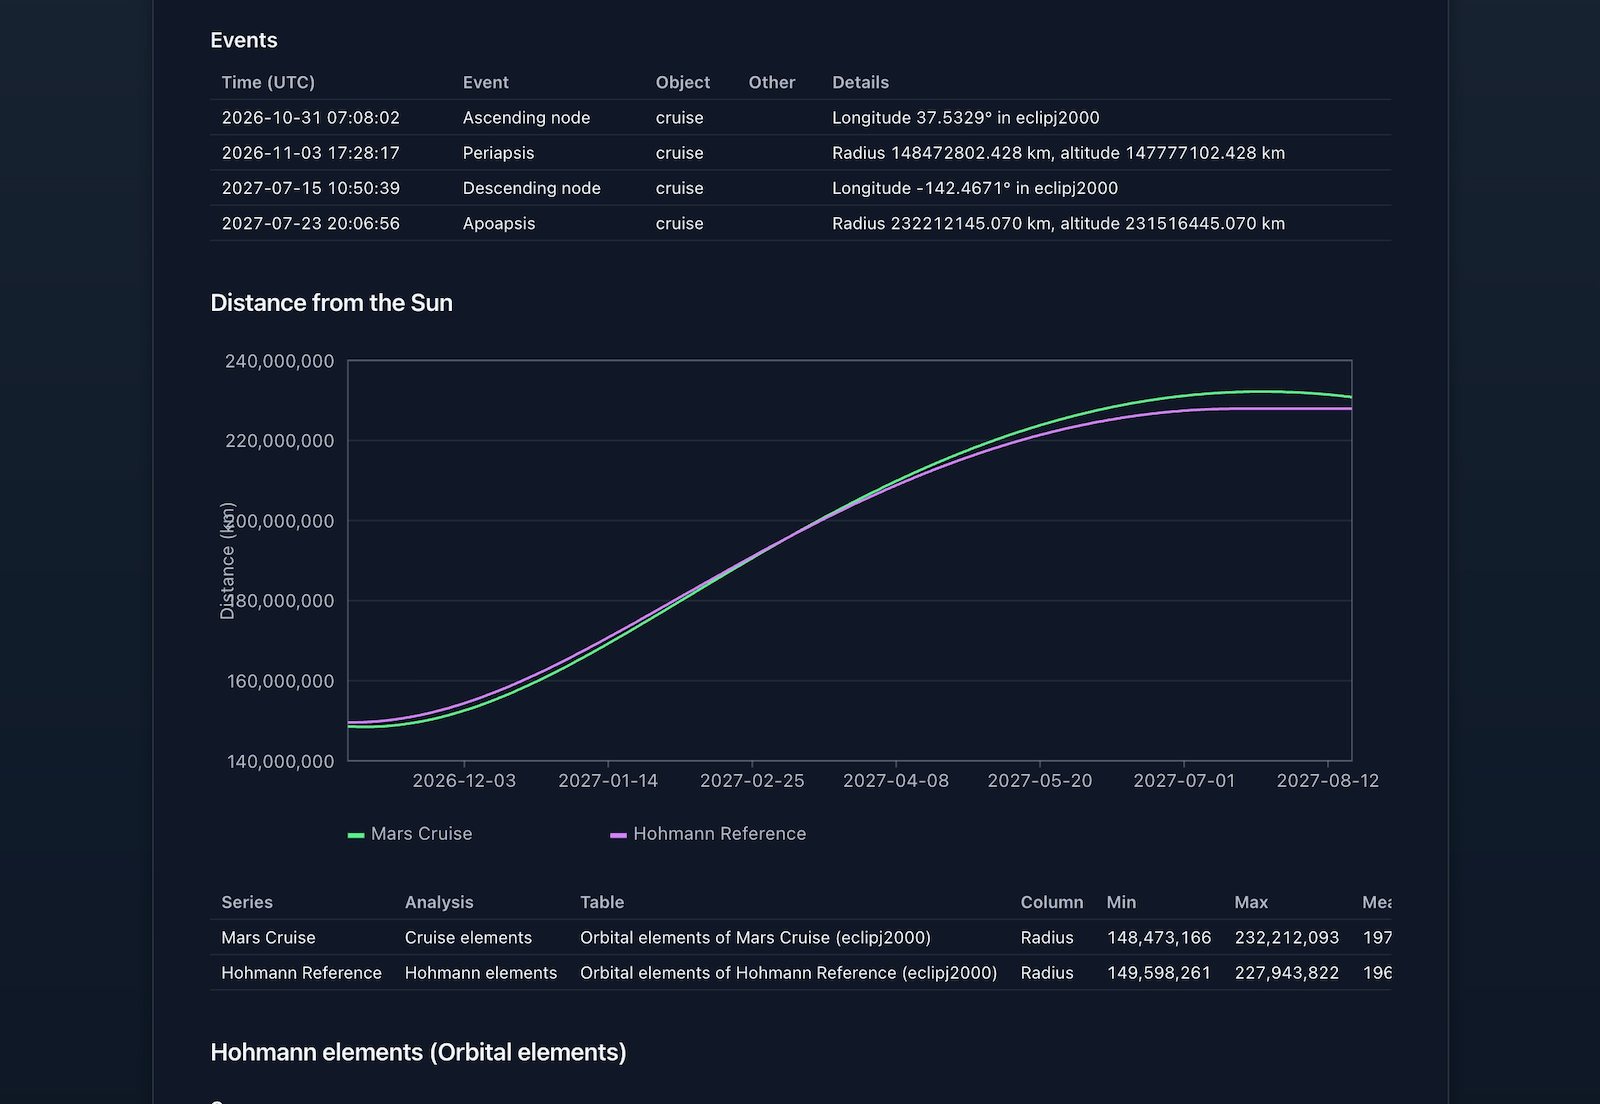Screen dimensions: 1600x1104
Task: Click the 149,598,261 min value
Action: [x=1159, y=973]
